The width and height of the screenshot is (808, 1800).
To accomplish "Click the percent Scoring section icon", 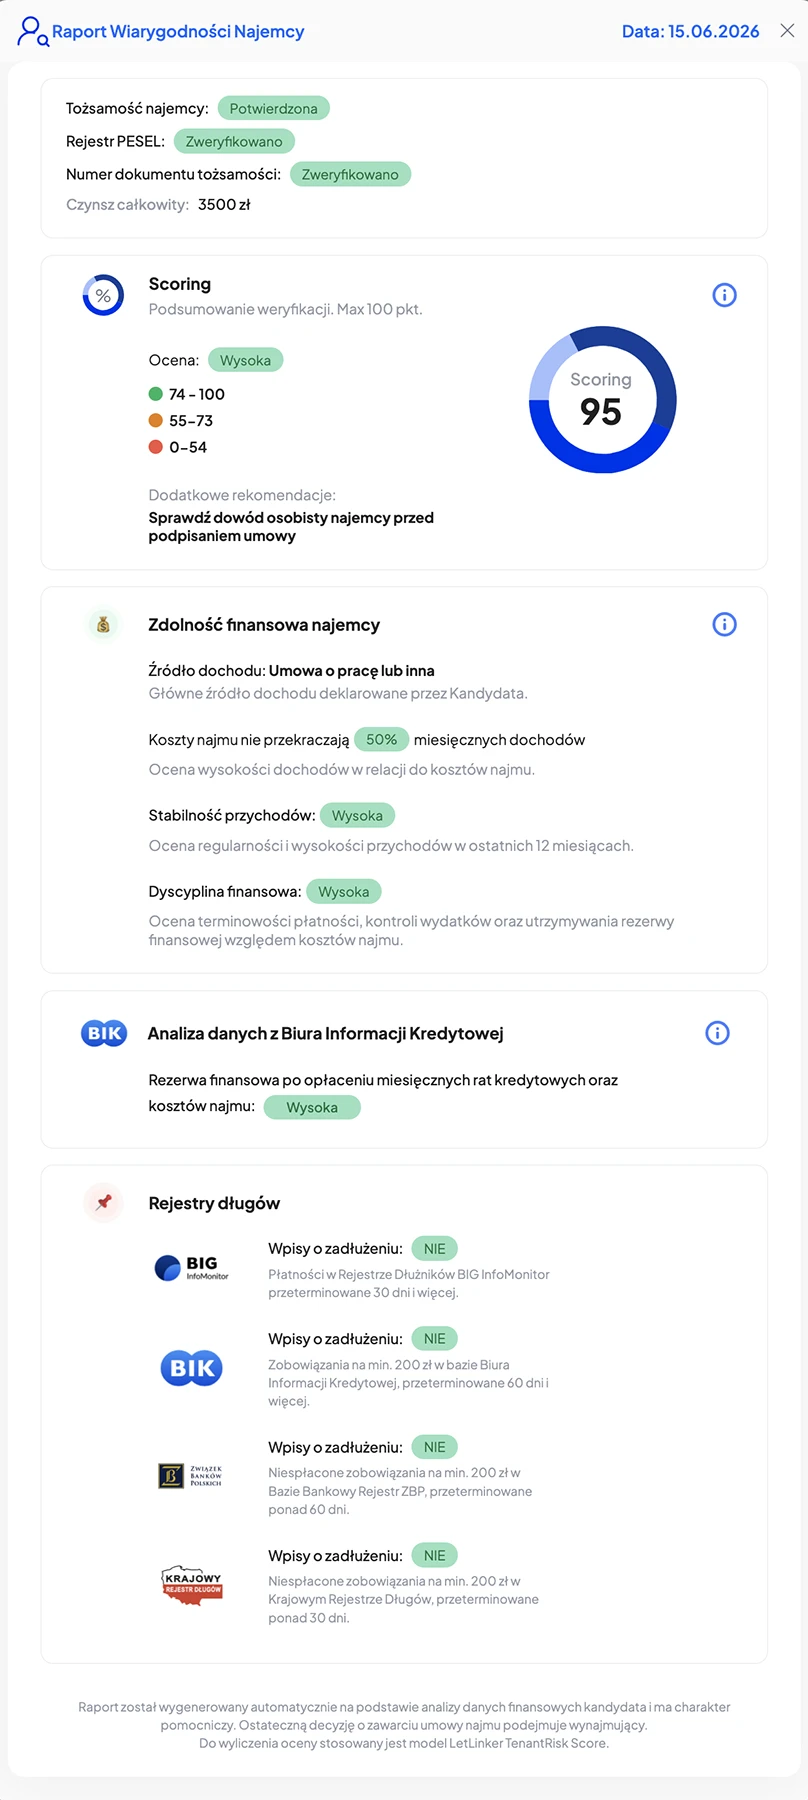I will [103, 295].
